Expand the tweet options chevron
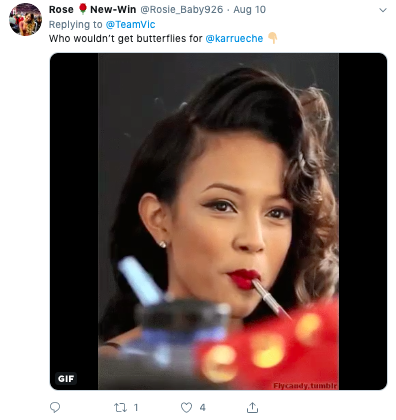This screenshot has width=396, height=420. tap(383, 10)
